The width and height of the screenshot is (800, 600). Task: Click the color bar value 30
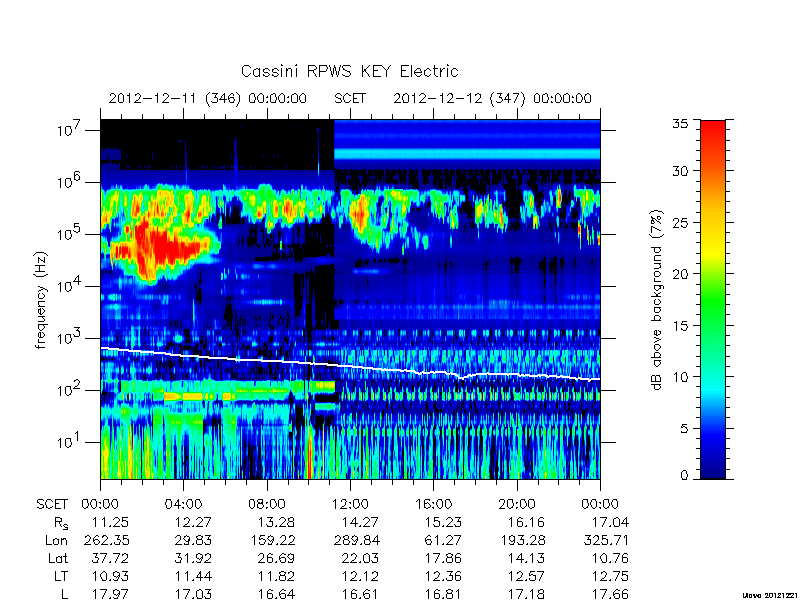click(680, 171)
